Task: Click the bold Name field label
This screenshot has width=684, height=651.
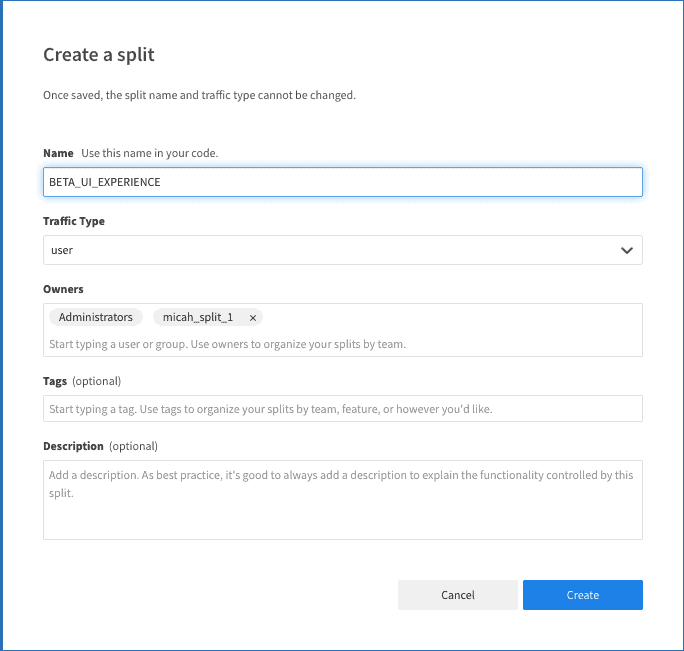Action: pyautogui.click(x=58, y=153)
